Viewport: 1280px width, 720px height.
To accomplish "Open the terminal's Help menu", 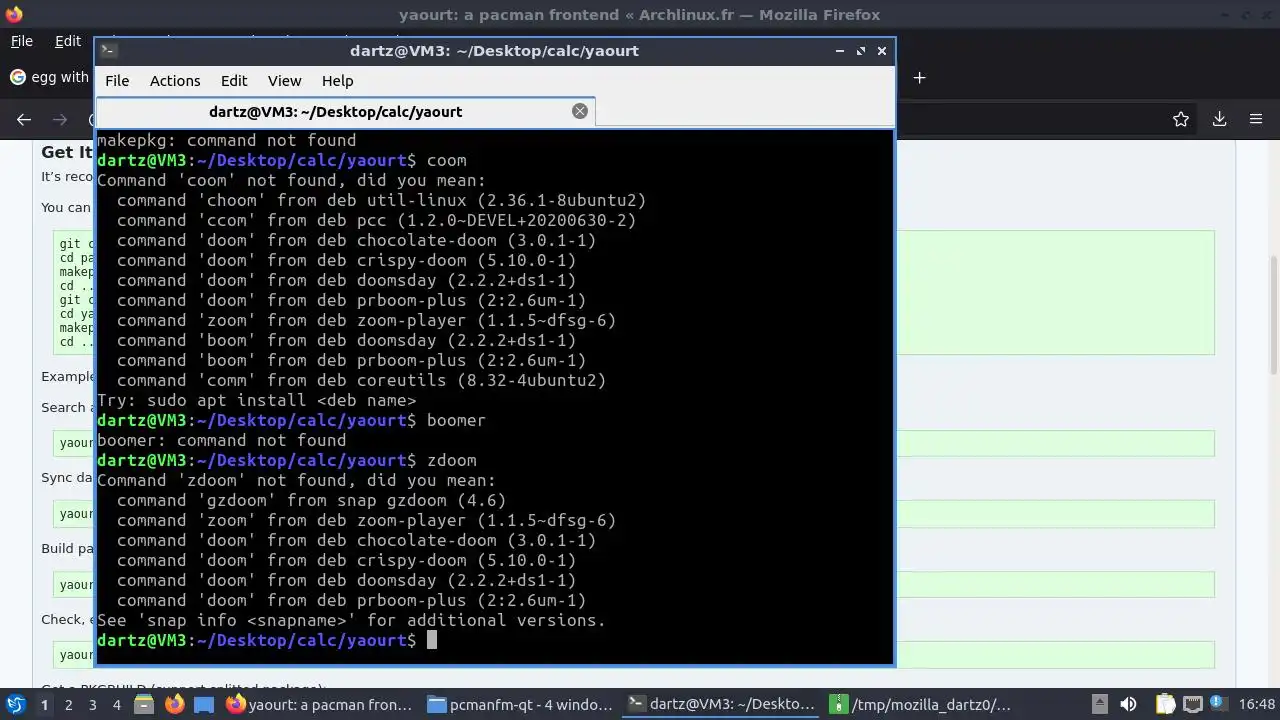I will 337,81.
